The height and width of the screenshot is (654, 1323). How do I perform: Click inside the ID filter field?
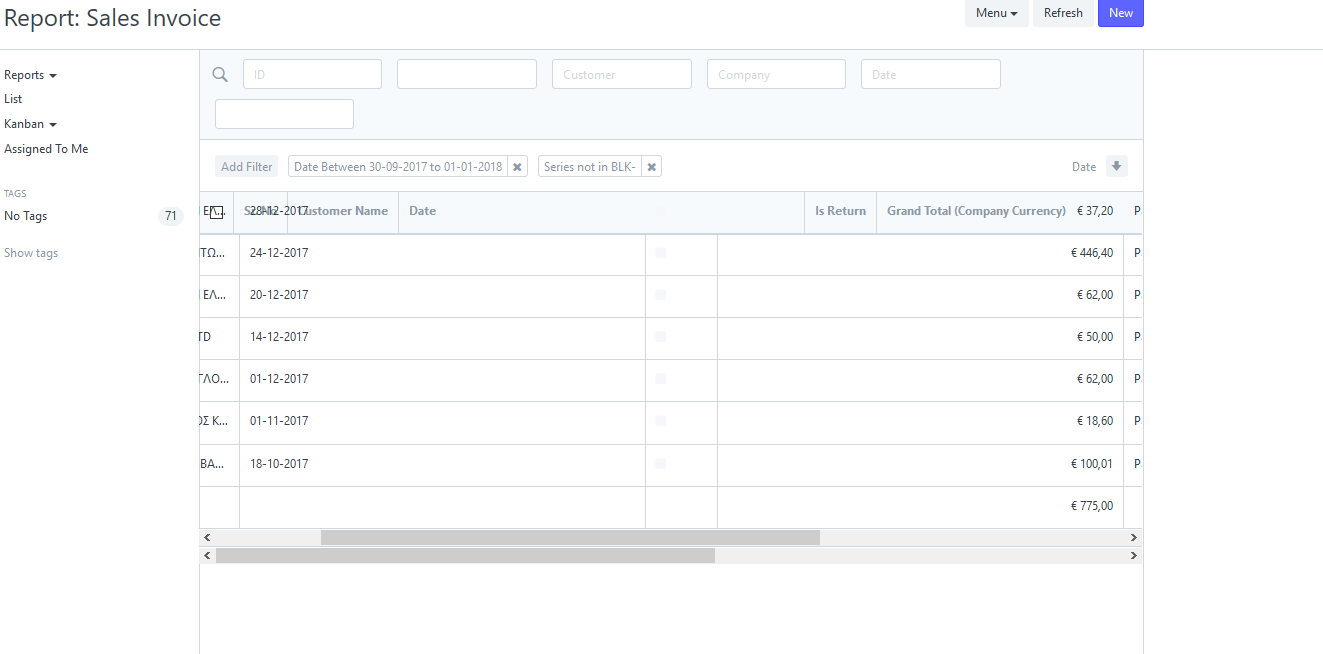(312, 73)
